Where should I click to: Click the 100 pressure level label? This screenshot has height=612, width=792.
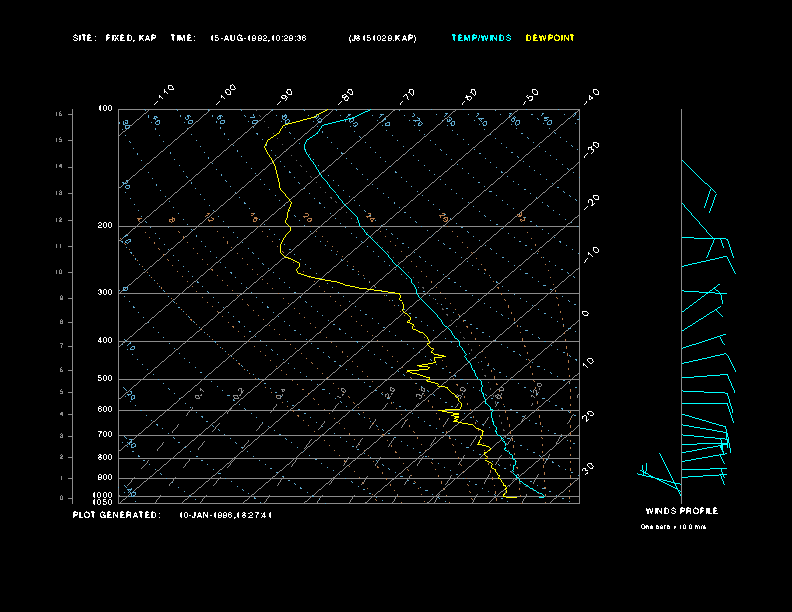tap(105, 108)
